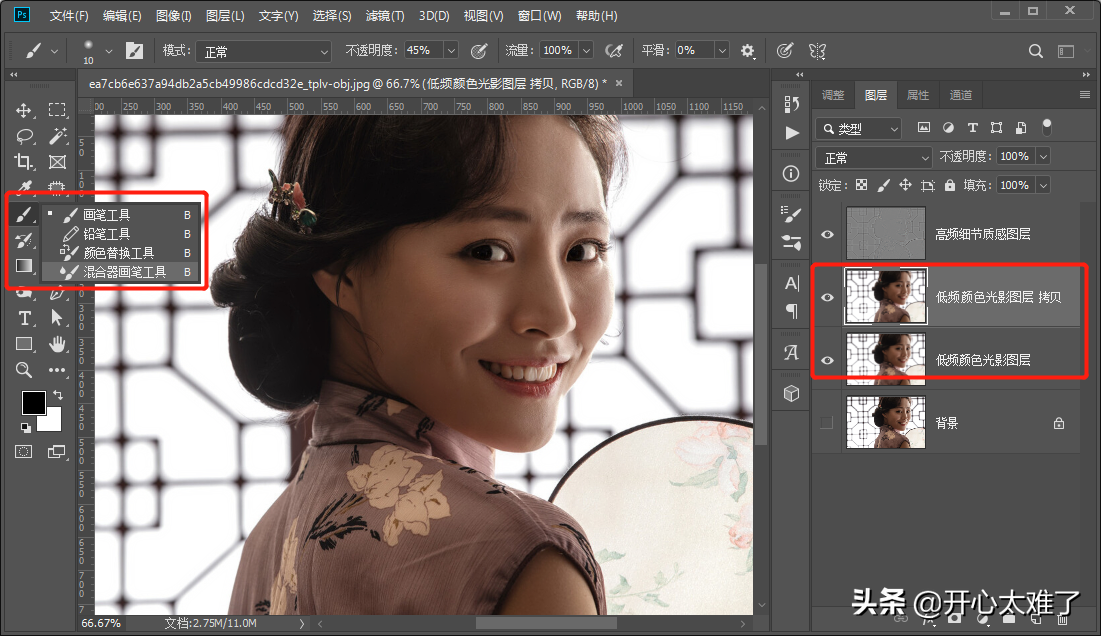Open the smoothing 0% dropdown arrow
Image resolution: width=1101 pixels, height=636 pixels.
coord(721,51)
